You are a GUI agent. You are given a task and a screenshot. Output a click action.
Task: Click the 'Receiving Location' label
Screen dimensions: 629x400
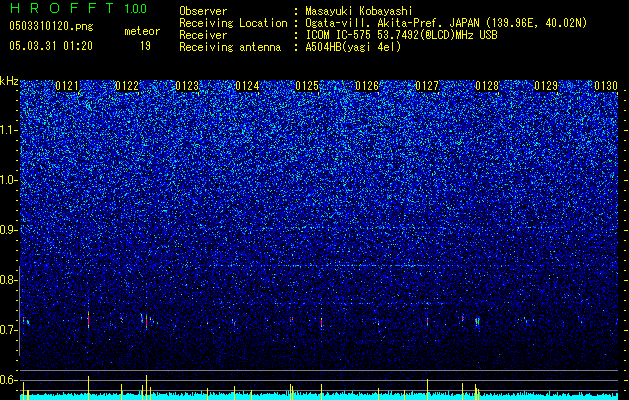coord(233,23)
